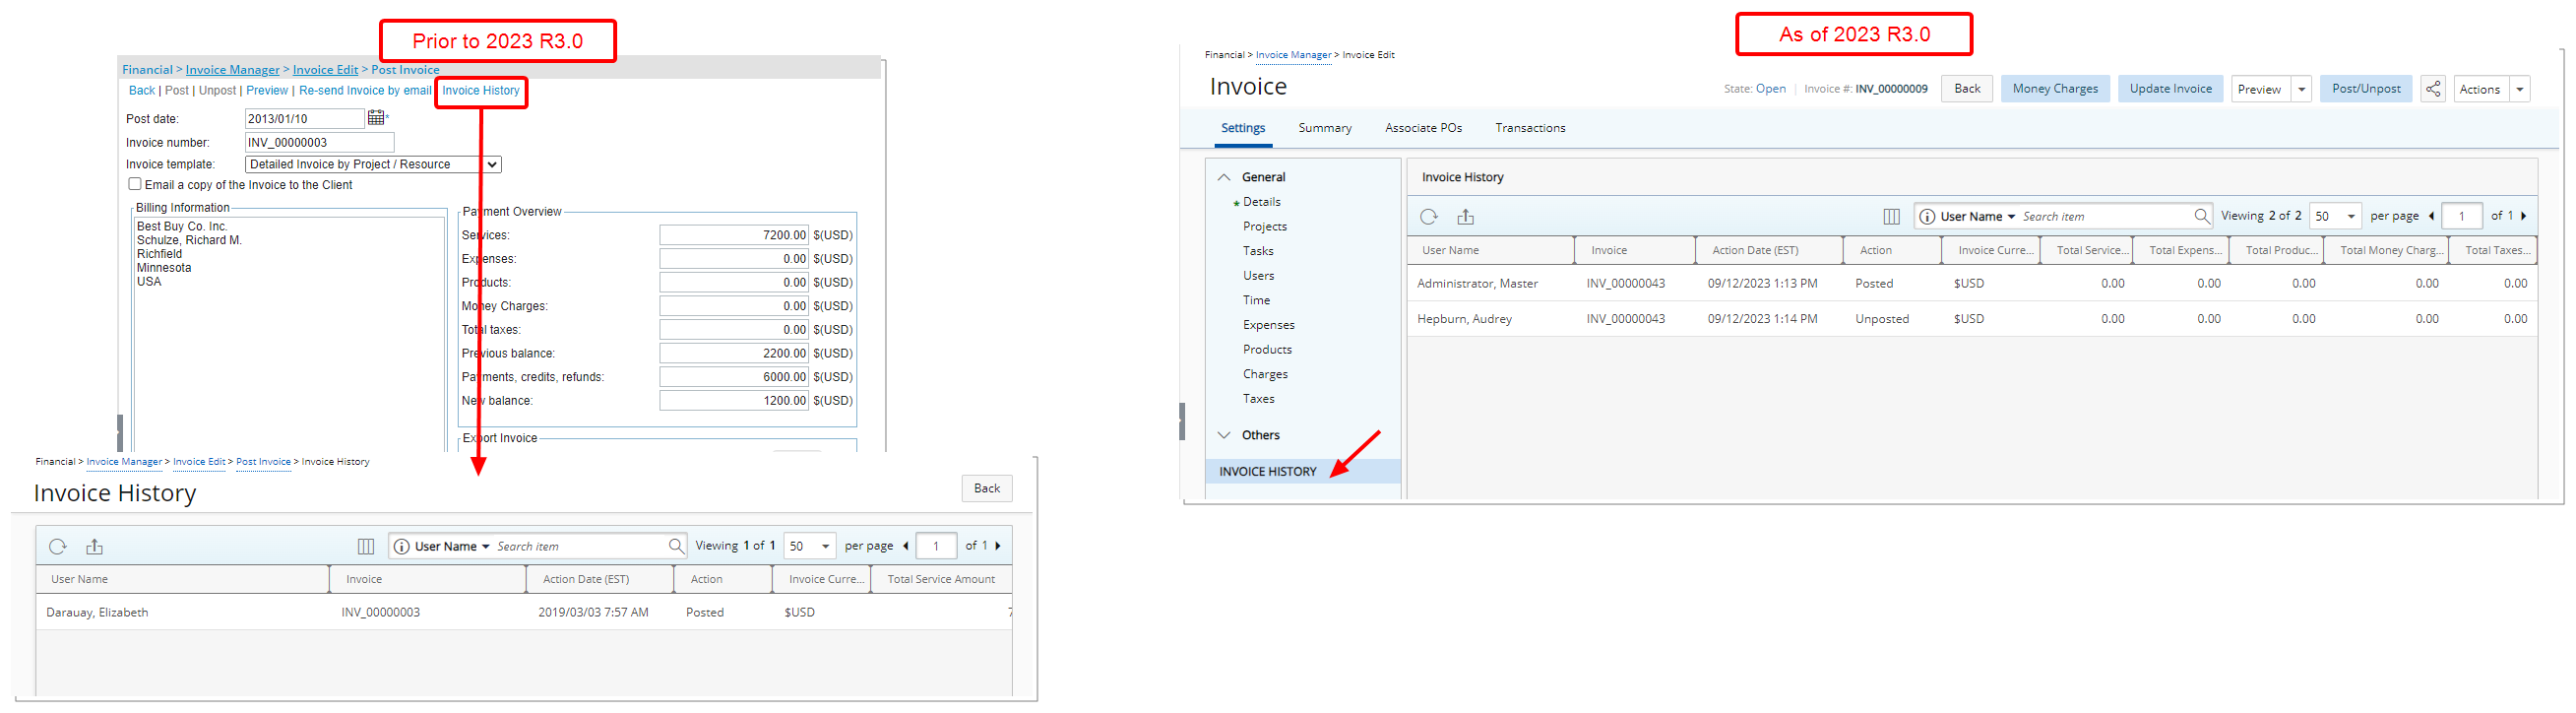Select Charges under General
Screen dimensions: 2576x713
coord(1265,374)
